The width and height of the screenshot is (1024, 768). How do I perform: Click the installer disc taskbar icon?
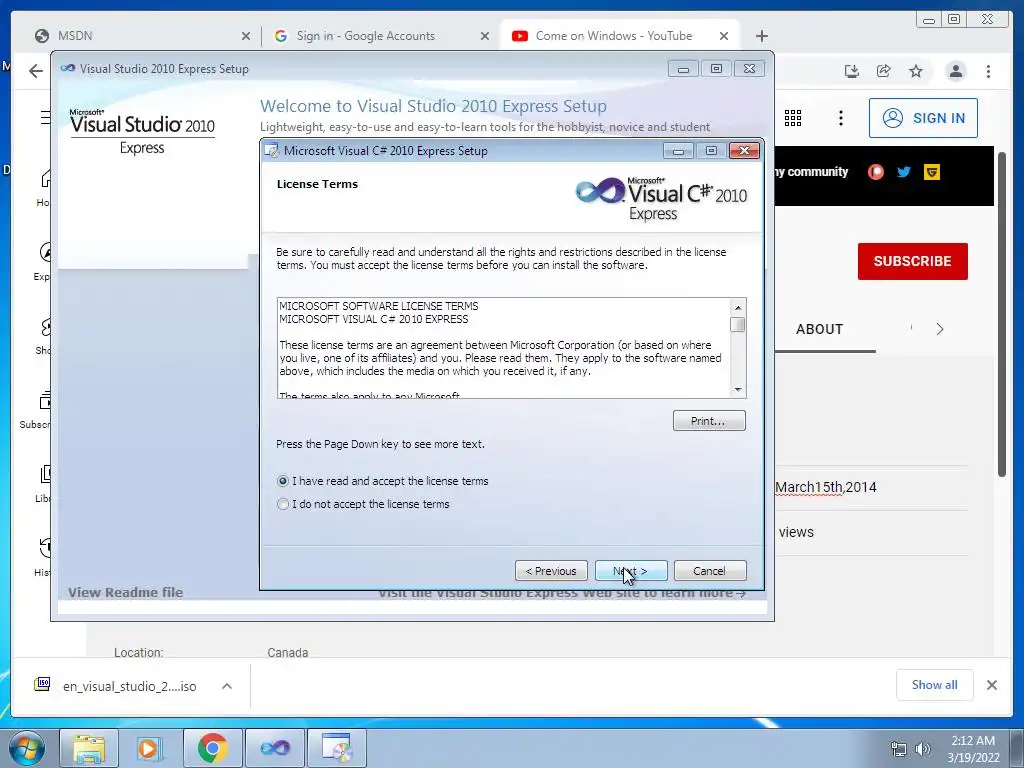(x=337, y=748)
